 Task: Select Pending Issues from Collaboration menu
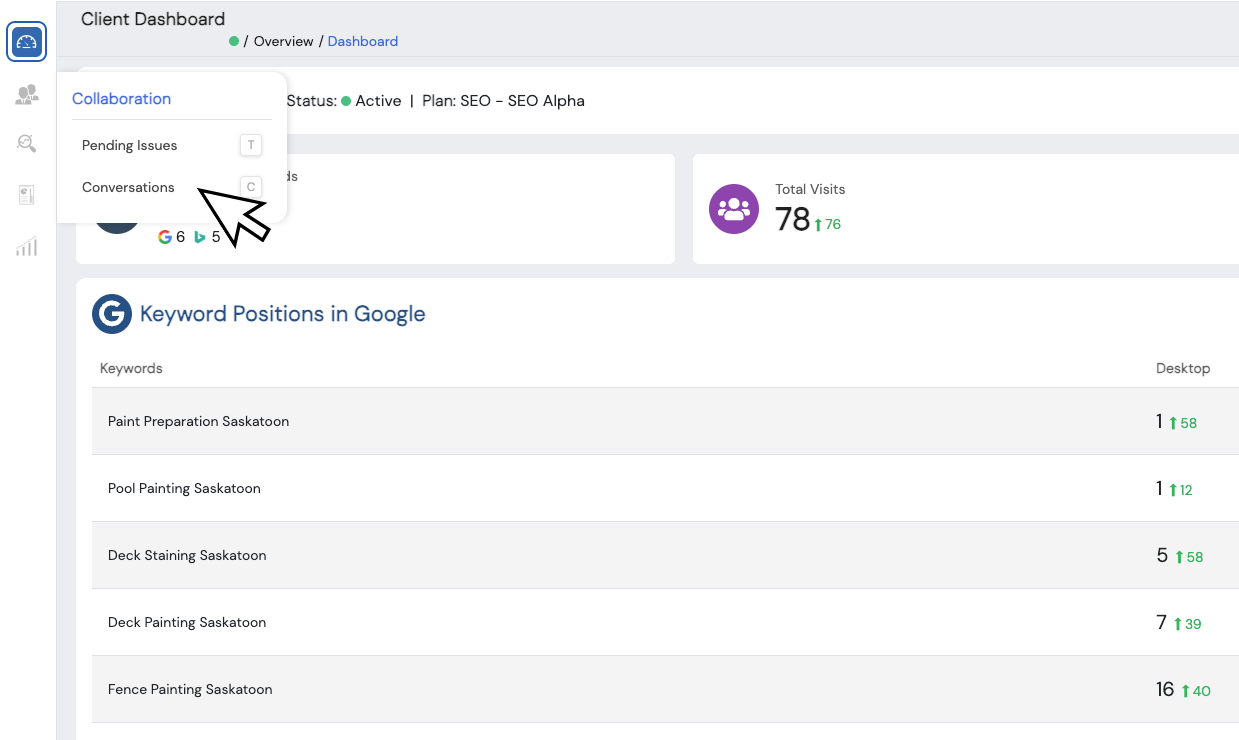coord(130,146)
